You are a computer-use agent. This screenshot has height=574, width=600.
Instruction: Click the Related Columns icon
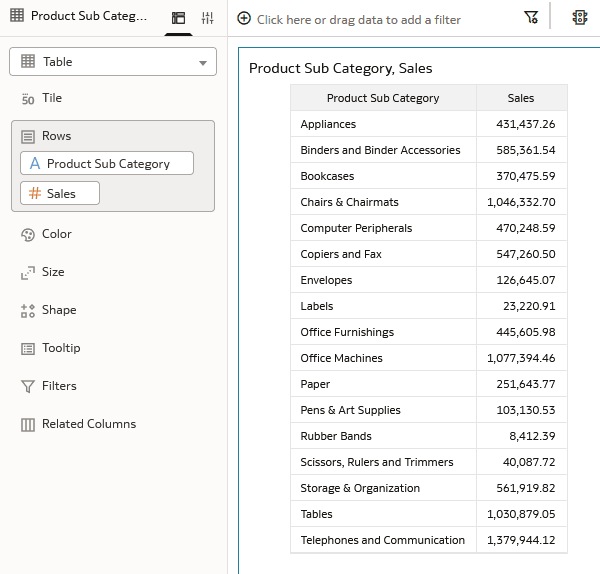click(x=28, y=424)
